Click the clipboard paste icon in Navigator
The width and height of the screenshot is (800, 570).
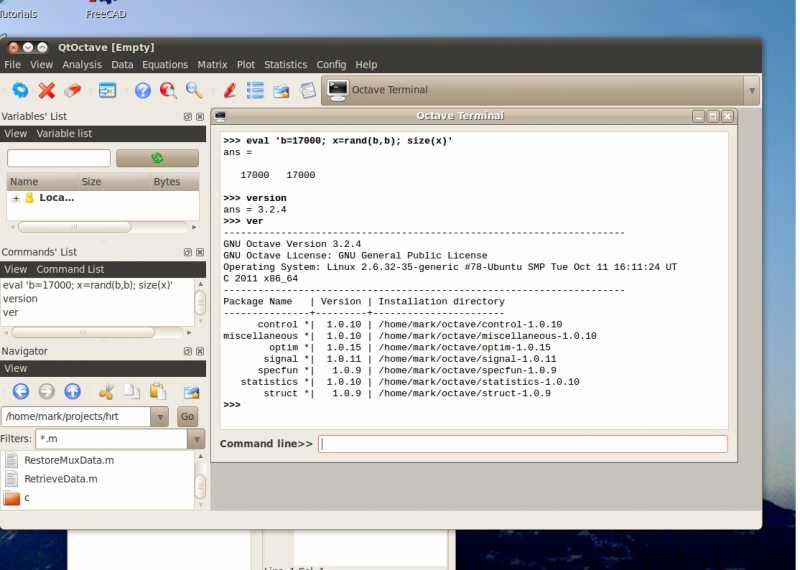pyautogui.click(x=158, y=391)
